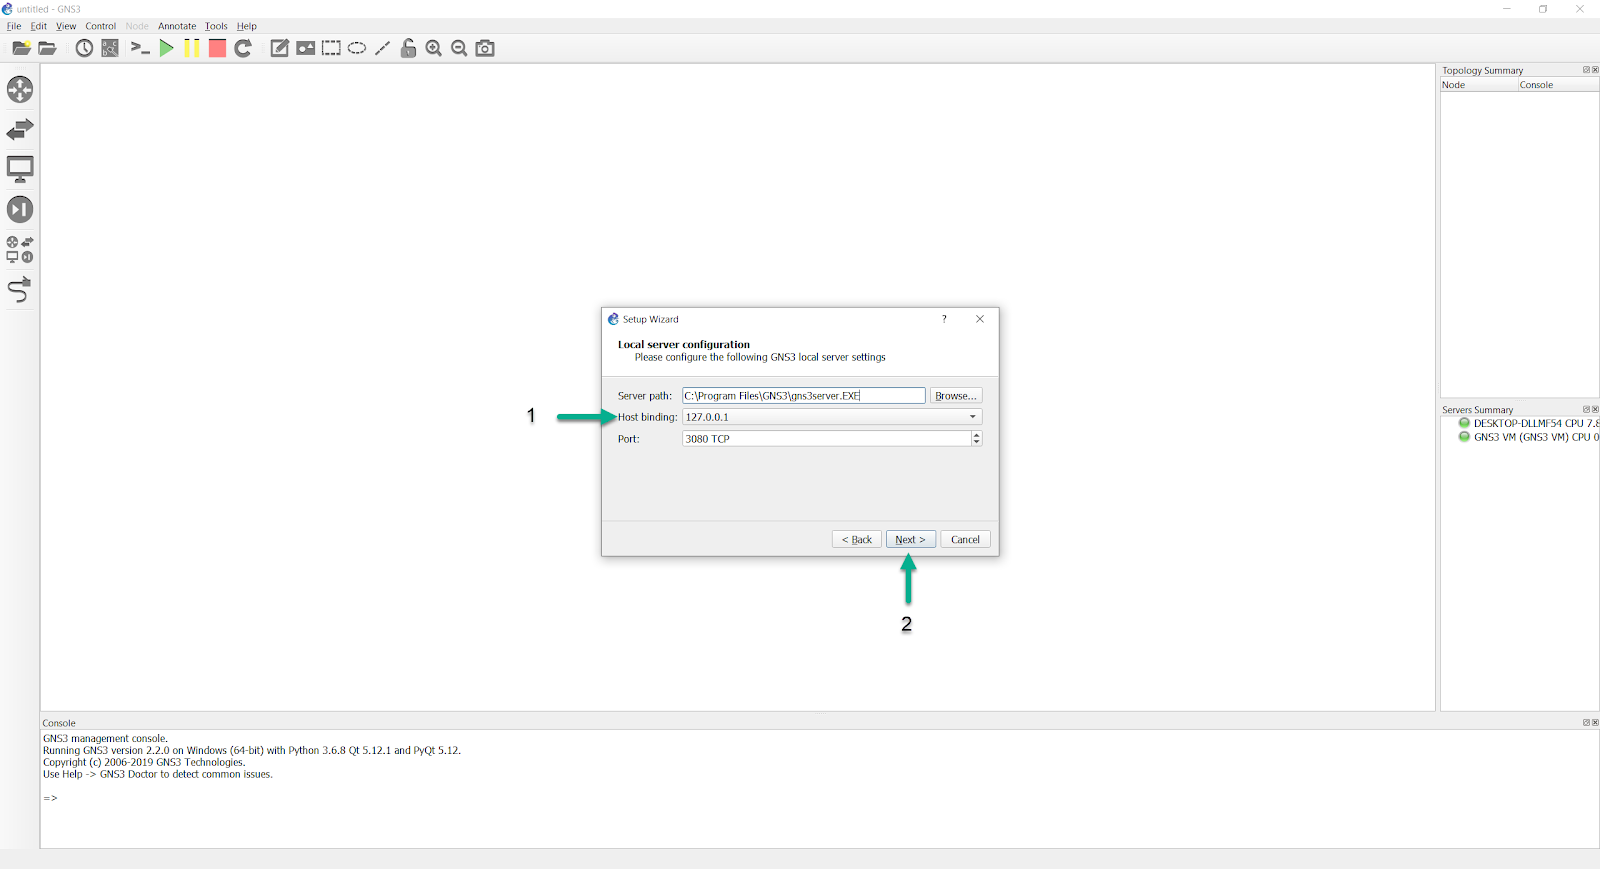Close the Setup Wizard dialog
1600x869 pixels.
coord(980,319)
